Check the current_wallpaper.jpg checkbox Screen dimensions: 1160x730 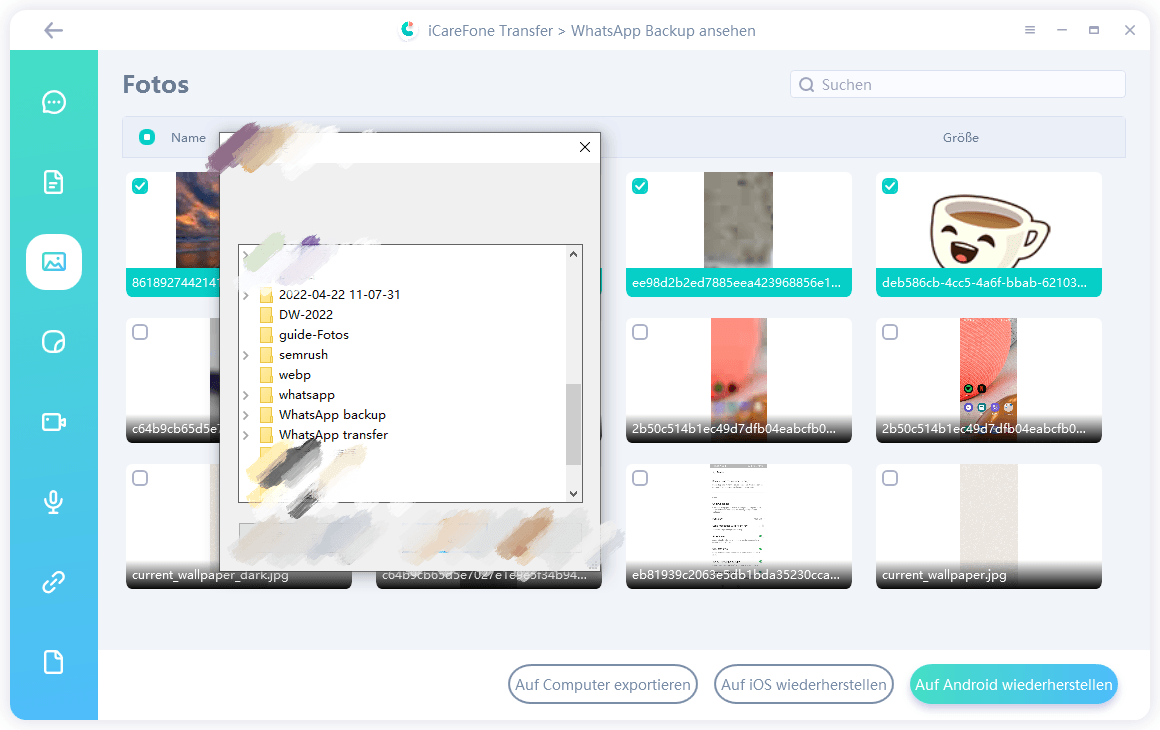(x=890, y=478)
